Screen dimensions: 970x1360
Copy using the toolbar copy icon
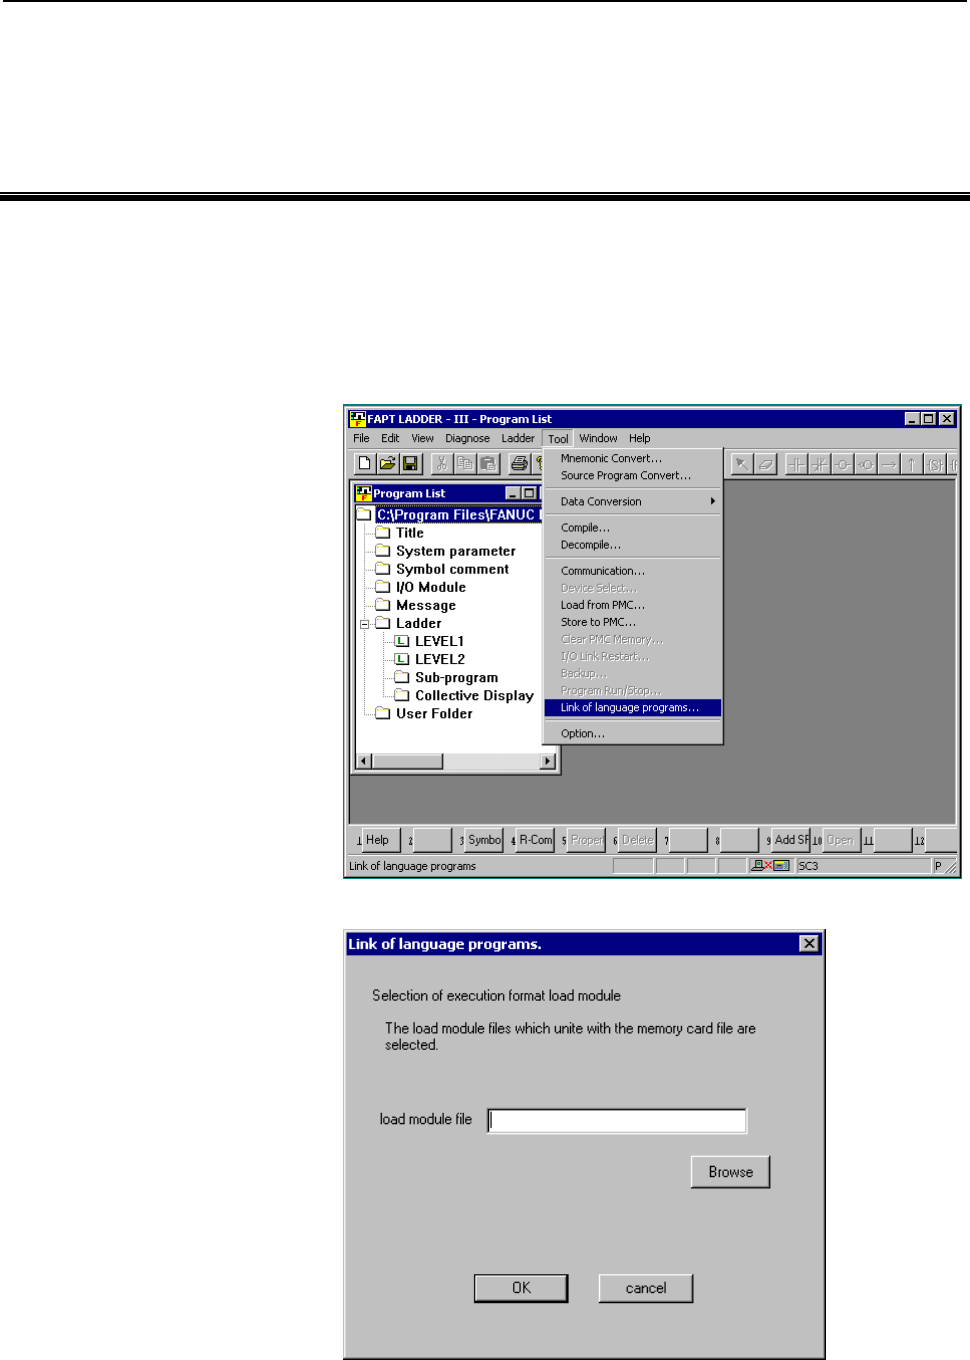pyautogui.click(x=465, y=464)
